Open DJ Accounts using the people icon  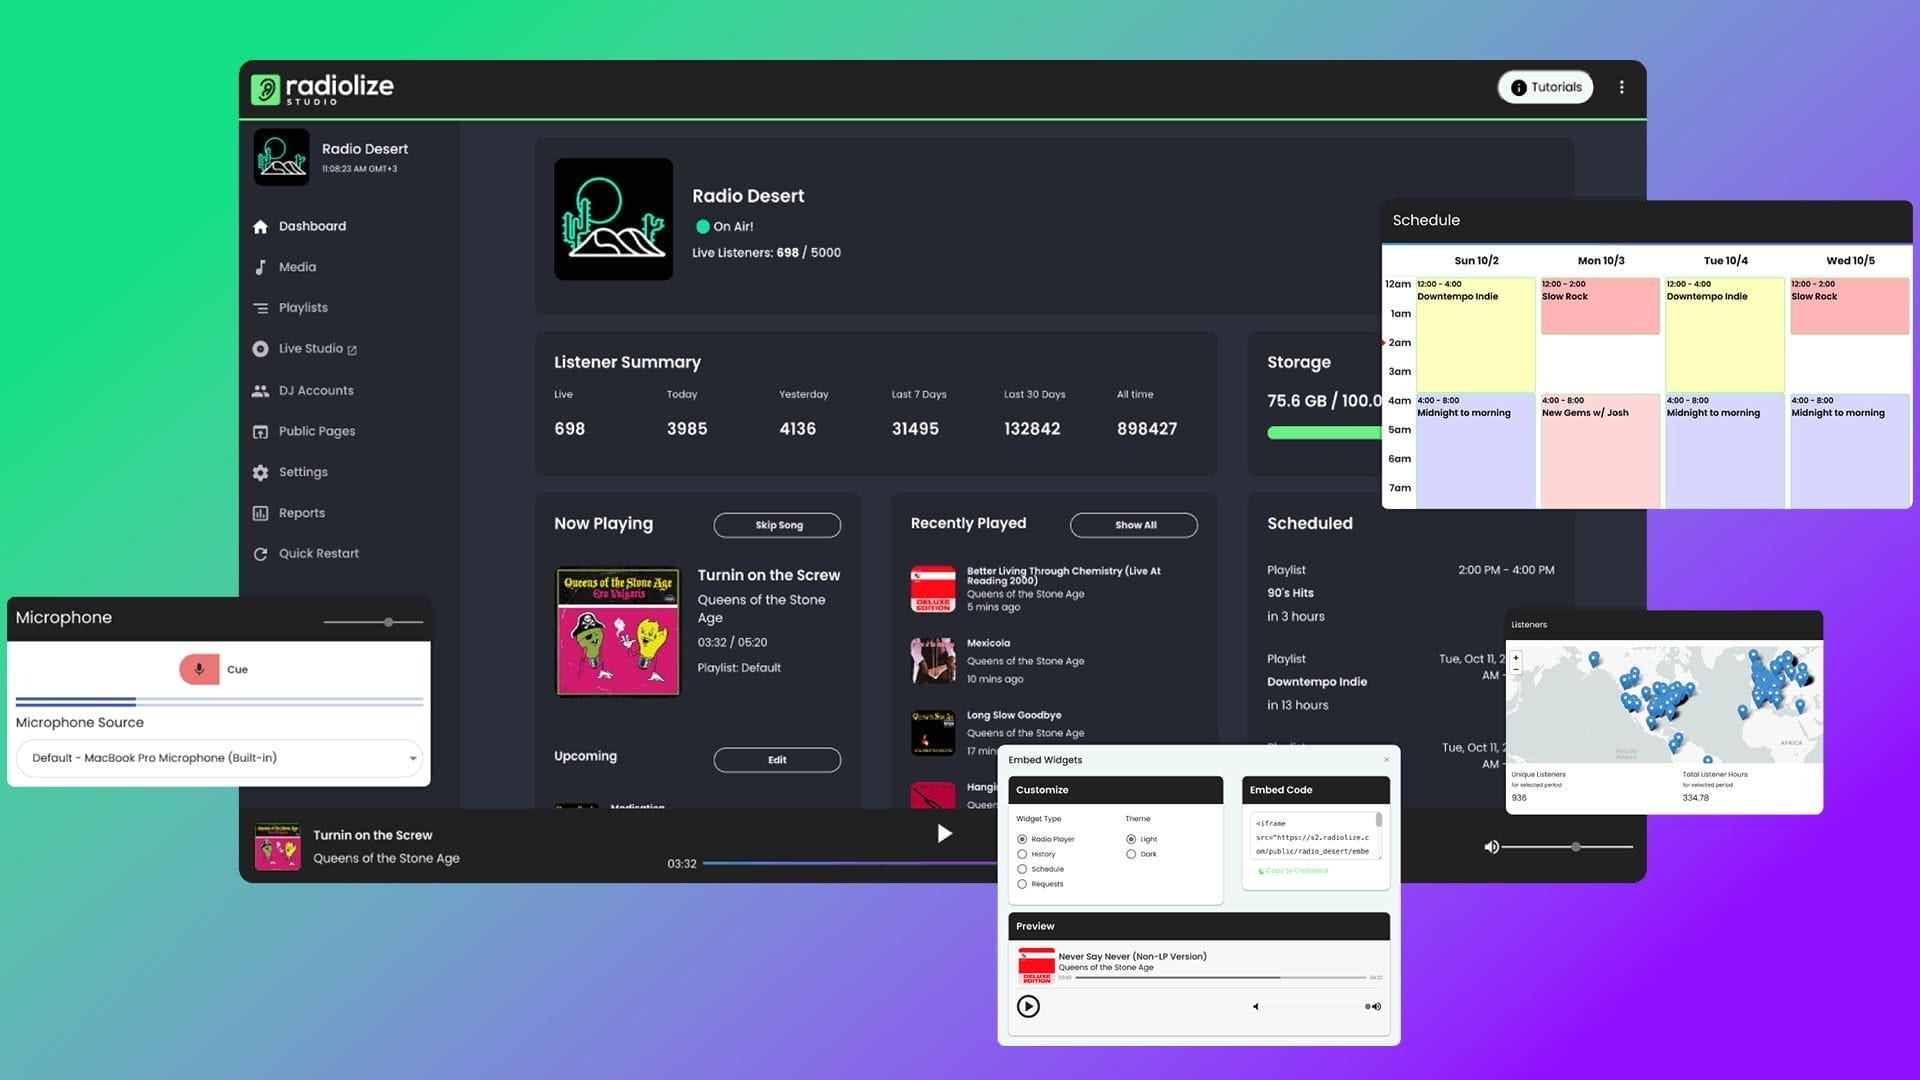(x=261, y=390)
